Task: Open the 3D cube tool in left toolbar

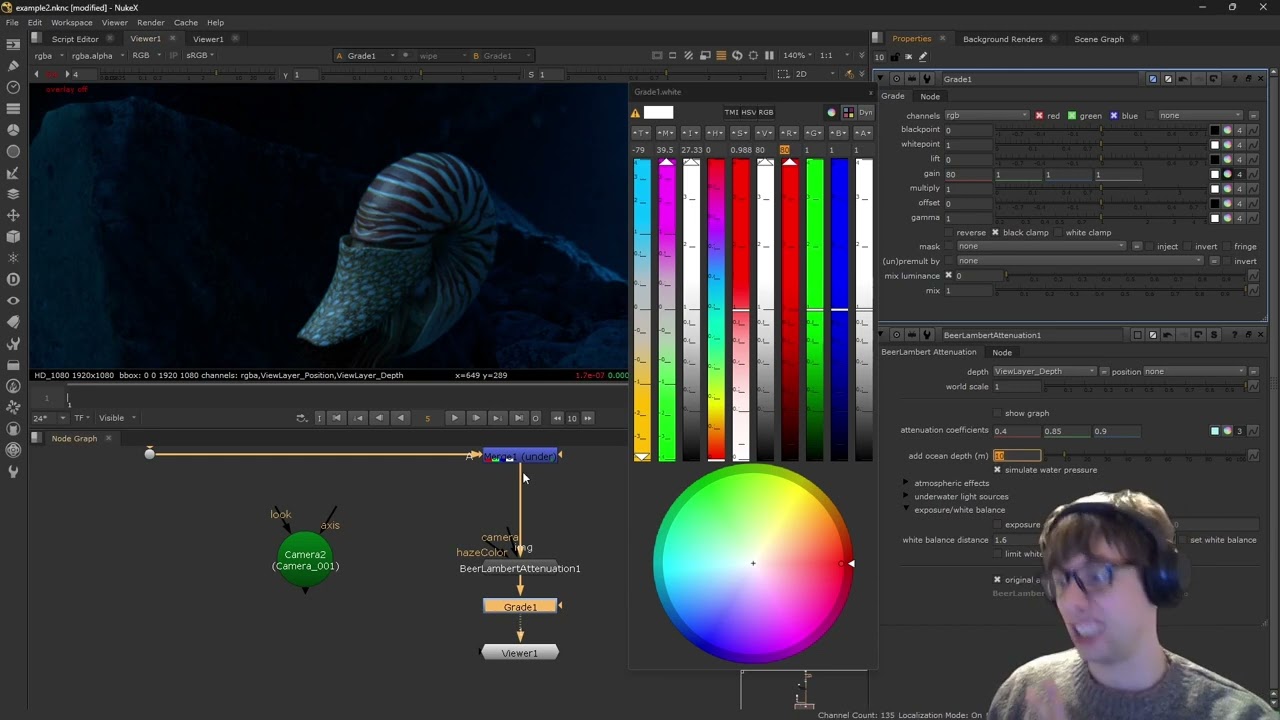Action: (x=13, y=237)
